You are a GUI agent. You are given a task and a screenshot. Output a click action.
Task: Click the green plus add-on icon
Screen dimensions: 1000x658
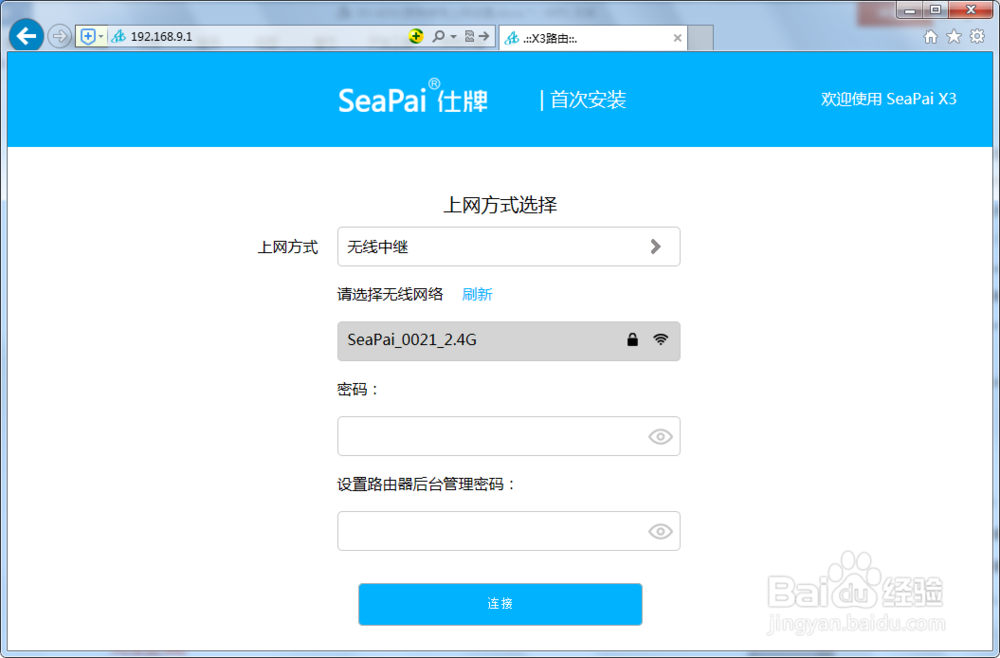coord(416,36)
